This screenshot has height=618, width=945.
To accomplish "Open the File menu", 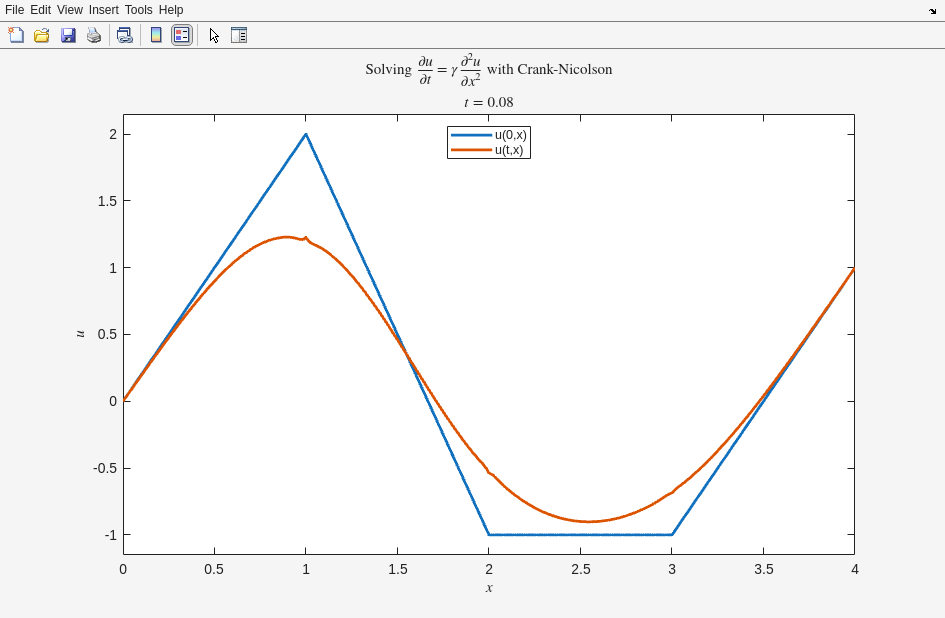I will click(x=14, y=10).
